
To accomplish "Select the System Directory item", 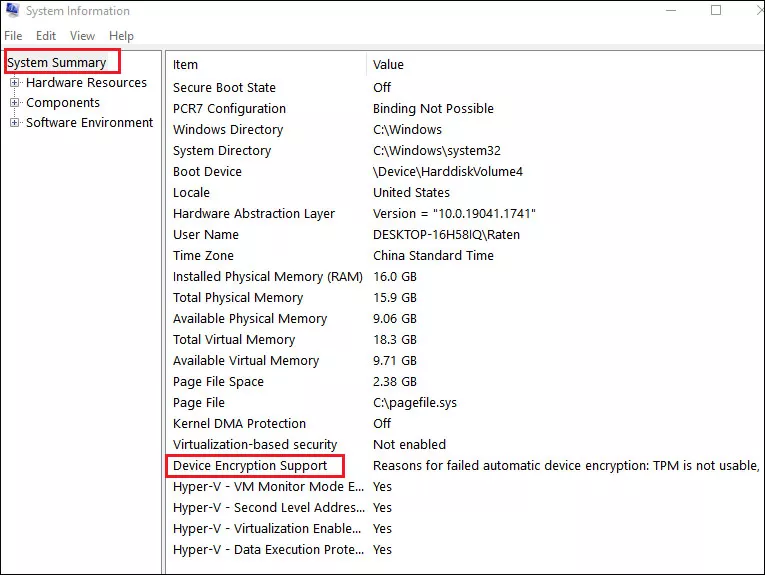I will pos(222,150).
